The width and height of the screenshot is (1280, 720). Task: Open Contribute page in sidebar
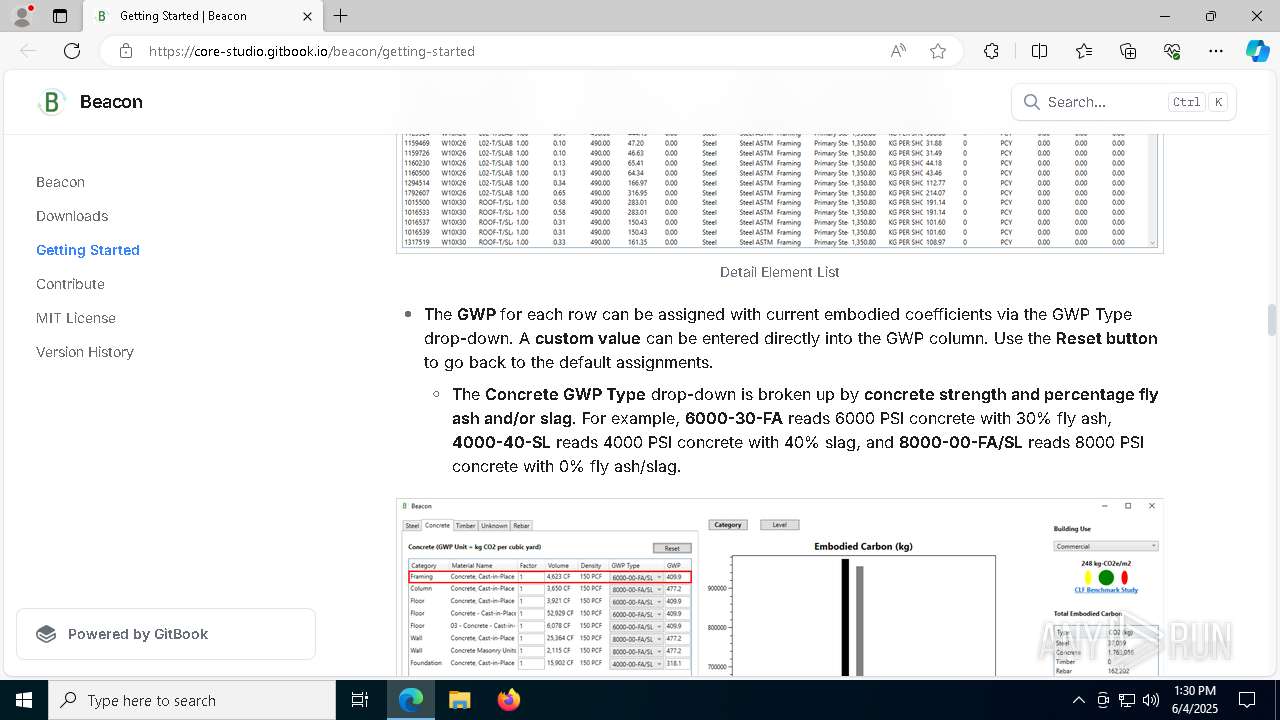pos(70,284)
